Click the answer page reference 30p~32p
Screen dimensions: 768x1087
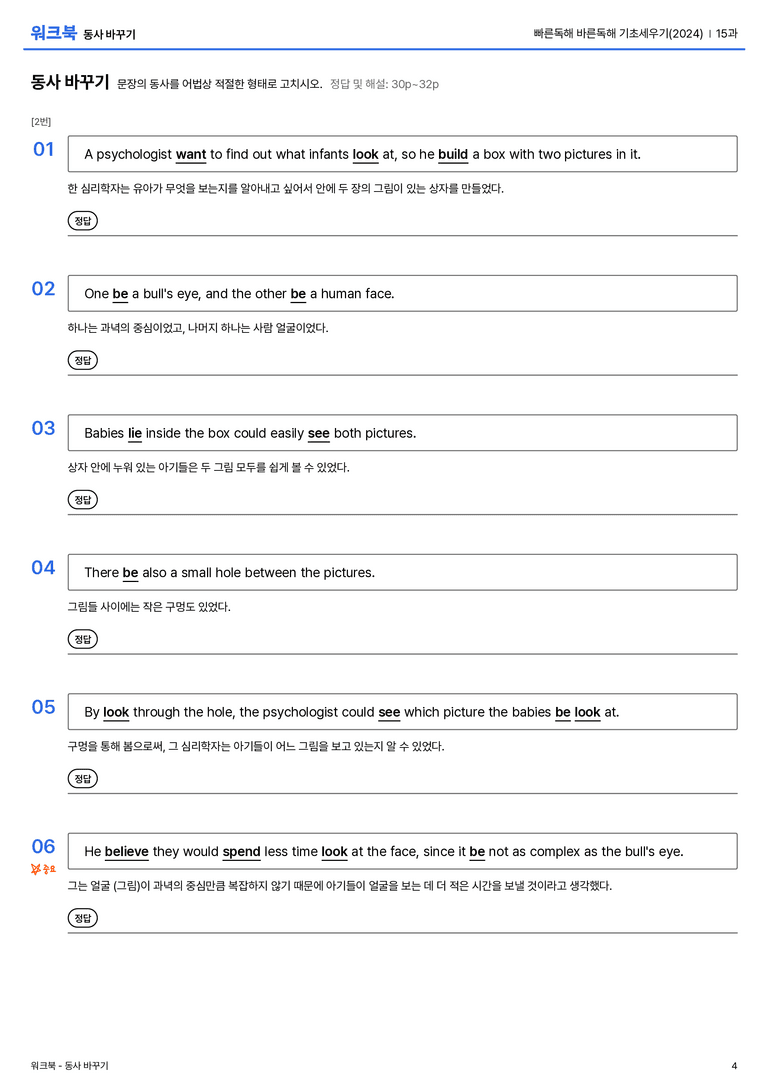point(414,85)
